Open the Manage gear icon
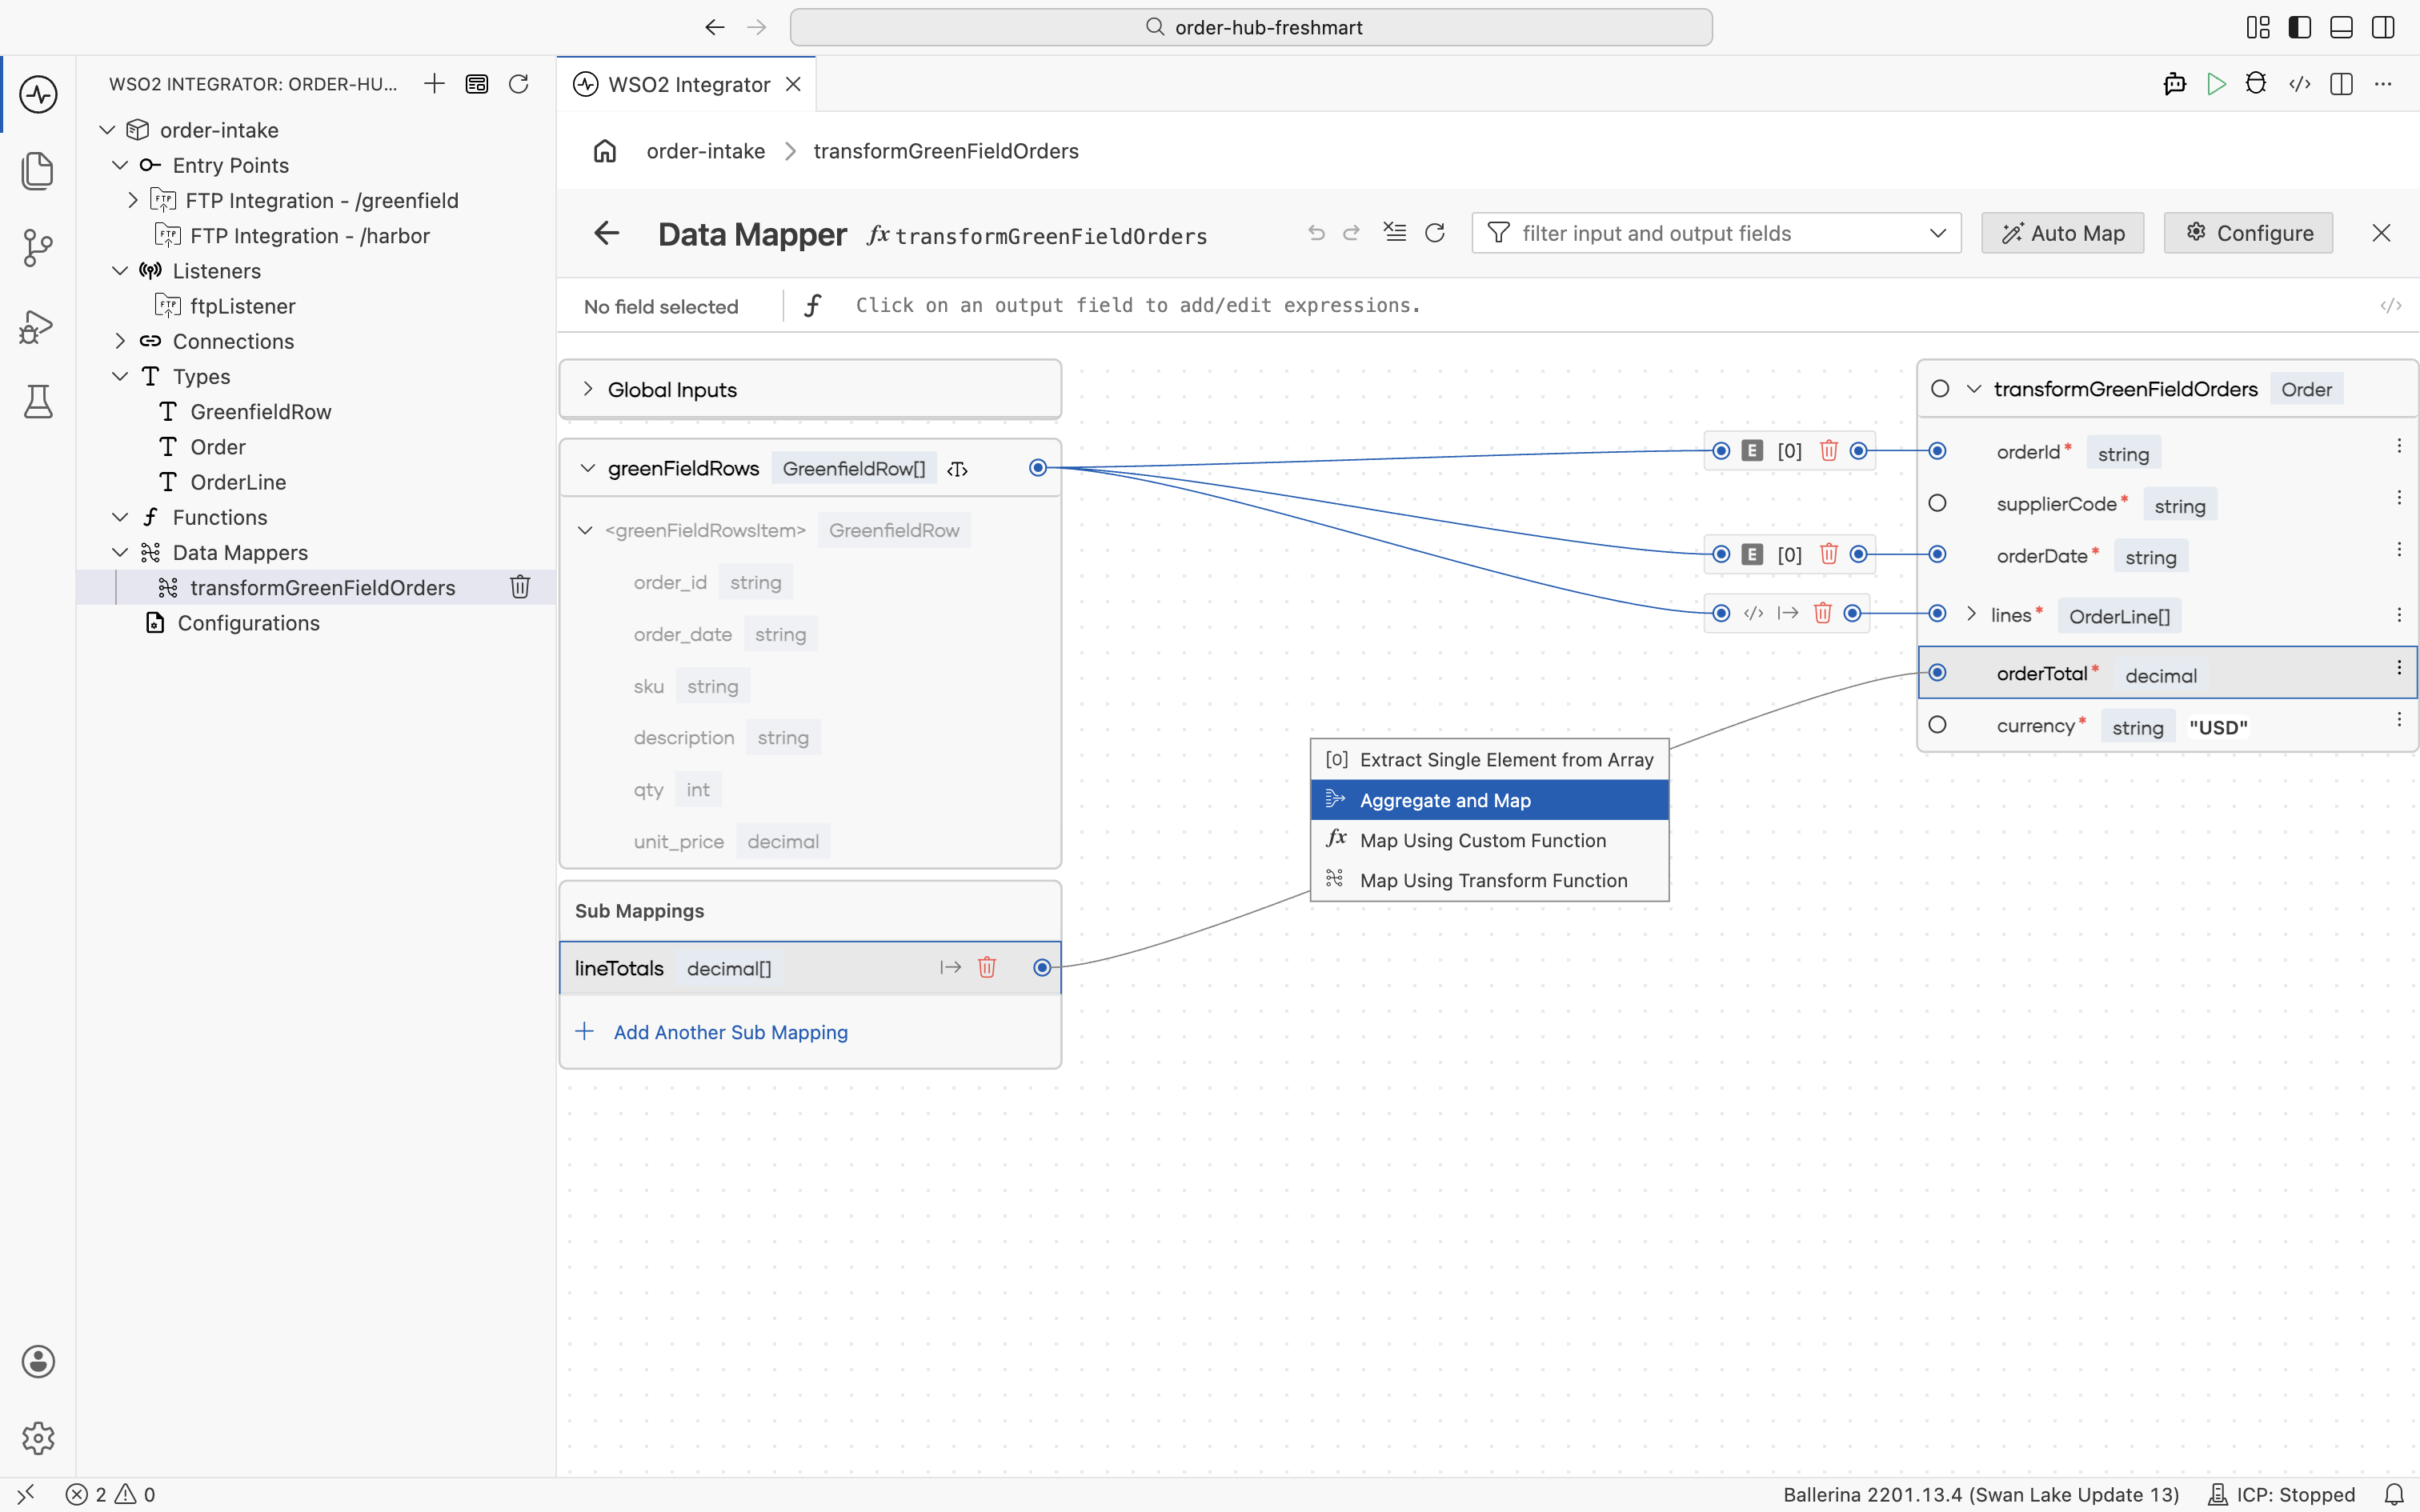2420x1512 pixels. coord(38,1437)
